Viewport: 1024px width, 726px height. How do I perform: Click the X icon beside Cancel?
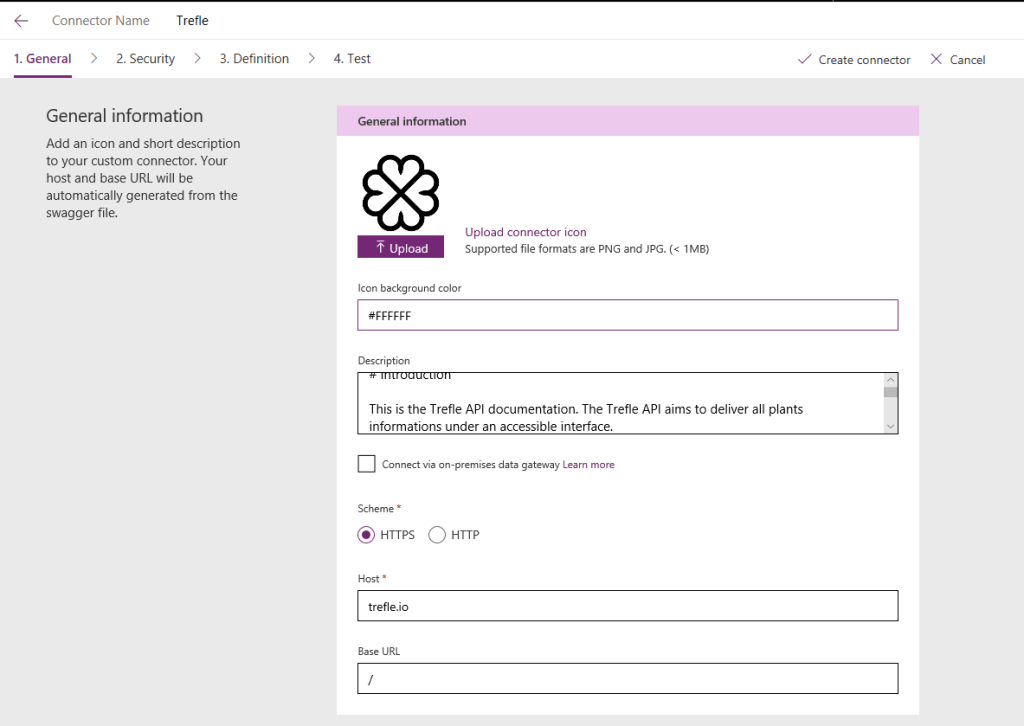click(936, 59)
